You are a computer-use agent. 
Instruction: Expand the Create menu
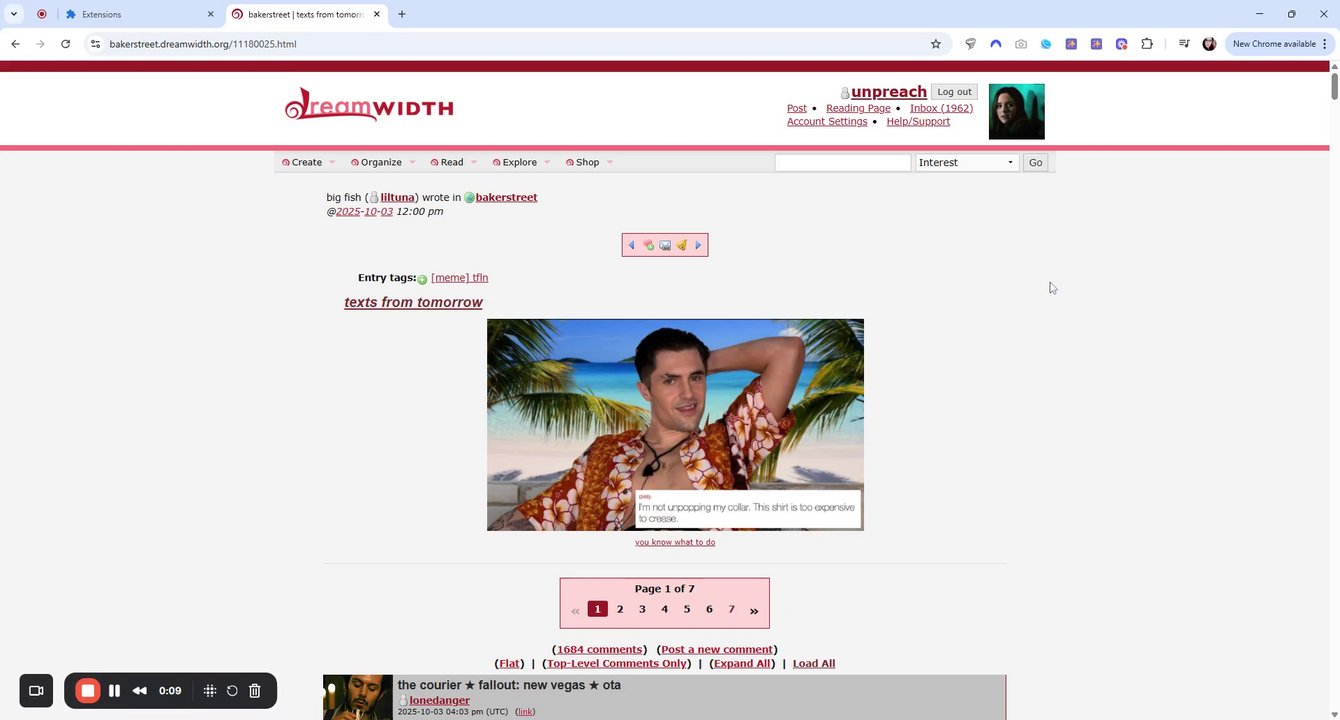[x=308, y=162]
